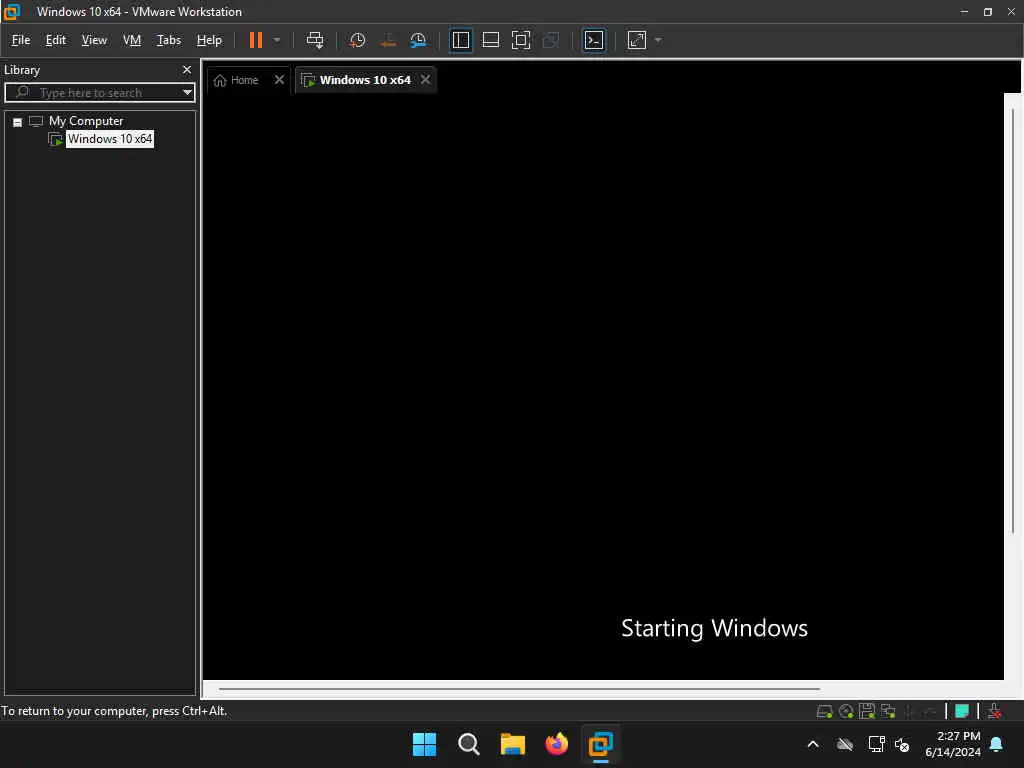1024x768 pixels.
Task: Send Ctrl+Alt+Del to the virtual machine
Action: pyautogui.click(x=315, y=40)
